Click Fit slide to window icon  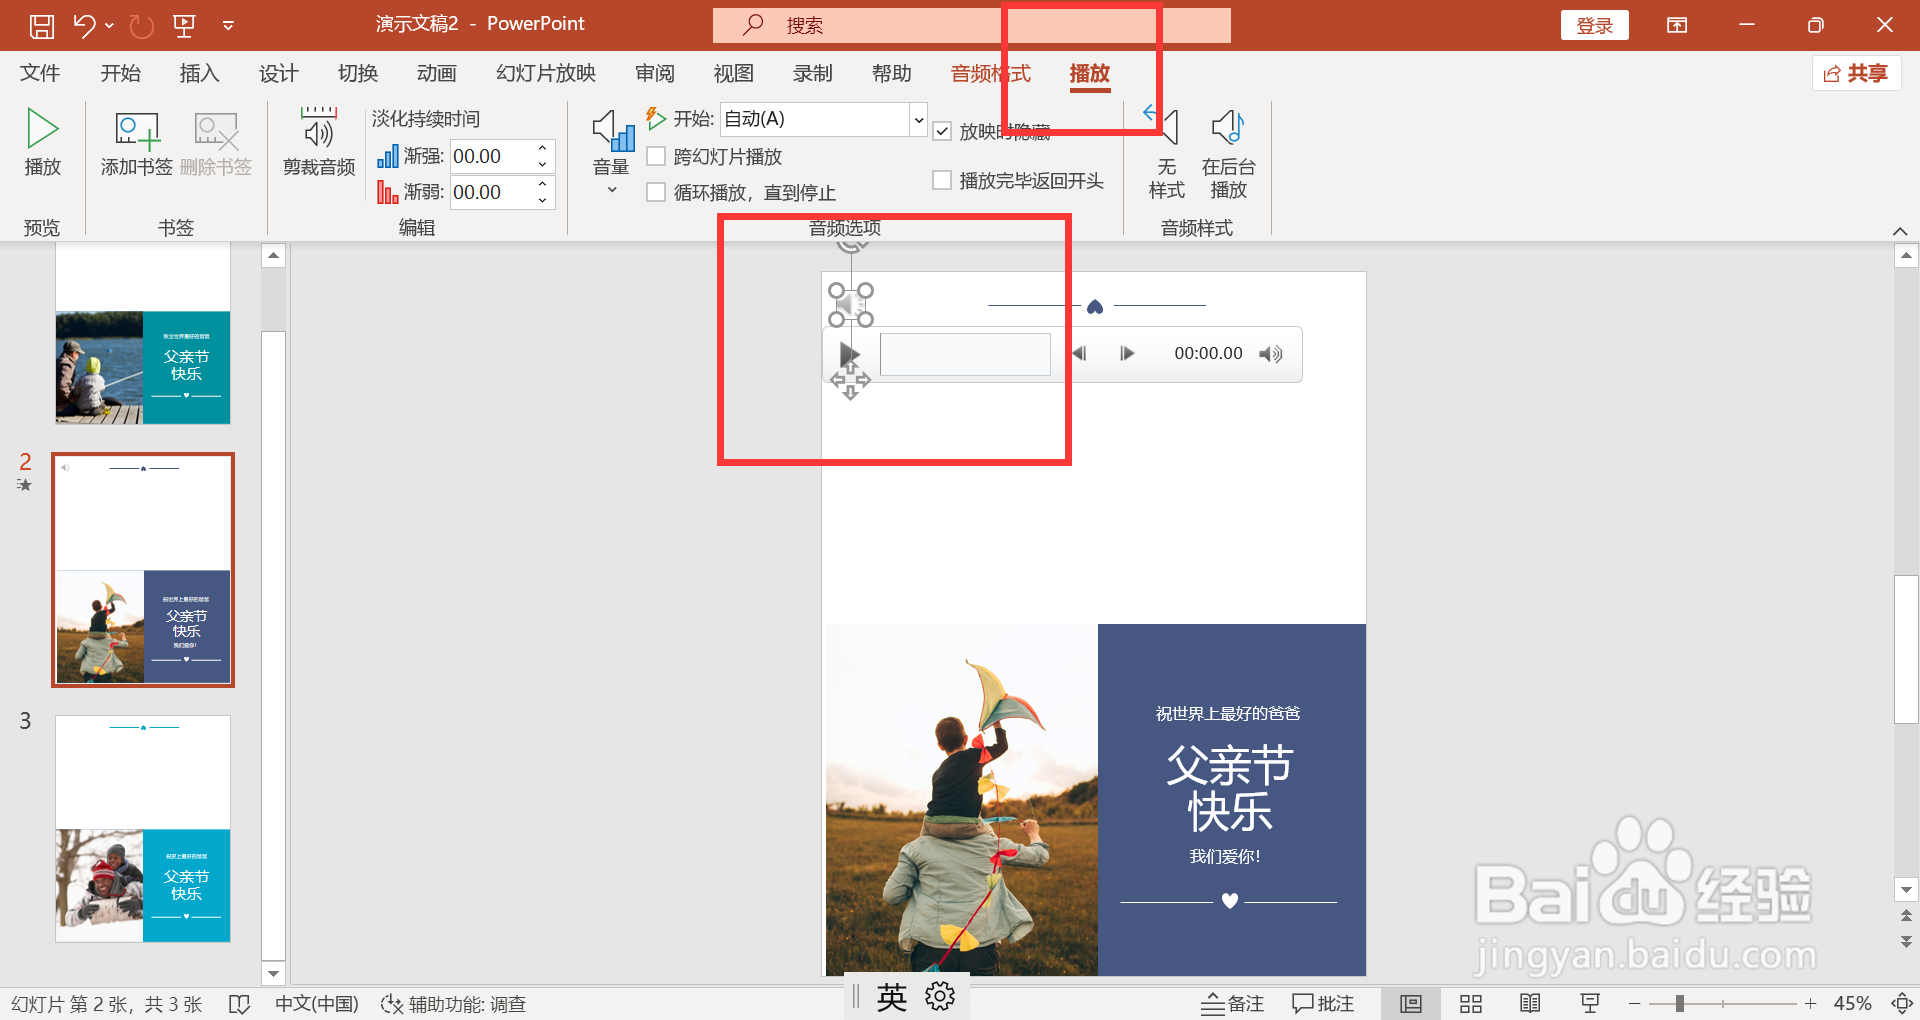point(1902,1003)
